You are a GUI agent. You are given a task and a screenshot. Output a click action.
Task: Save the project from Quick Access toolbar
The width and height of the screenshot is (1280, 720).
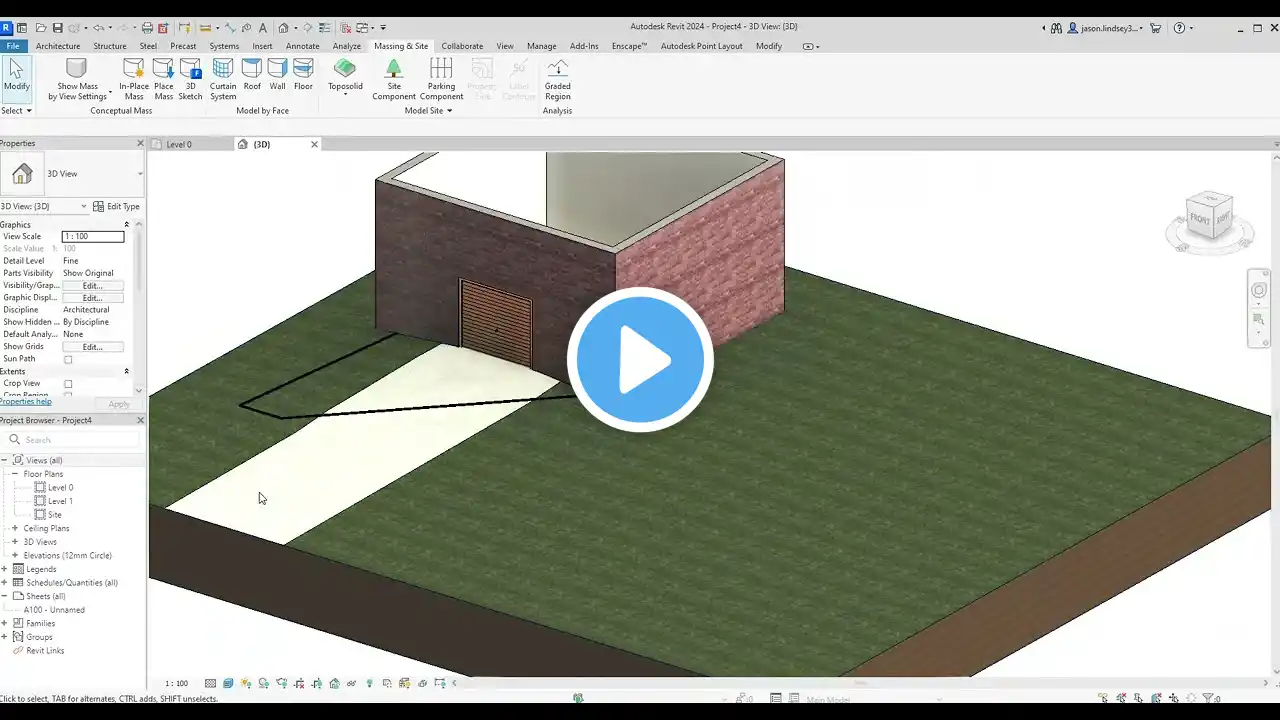pyautogui.click(x=57, y=28)
